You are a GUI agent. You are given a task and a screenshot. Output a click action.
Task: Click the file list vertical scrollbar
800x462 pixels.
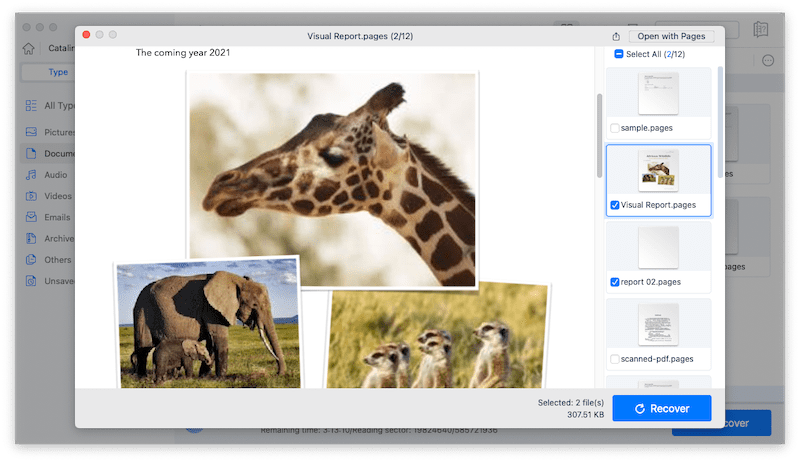pyautogui.click(x=720, y=121)
